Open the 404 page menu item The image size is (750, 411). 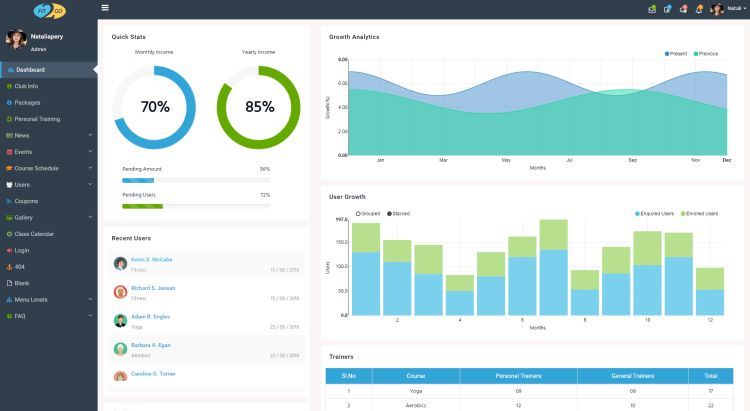click(49, 267)
